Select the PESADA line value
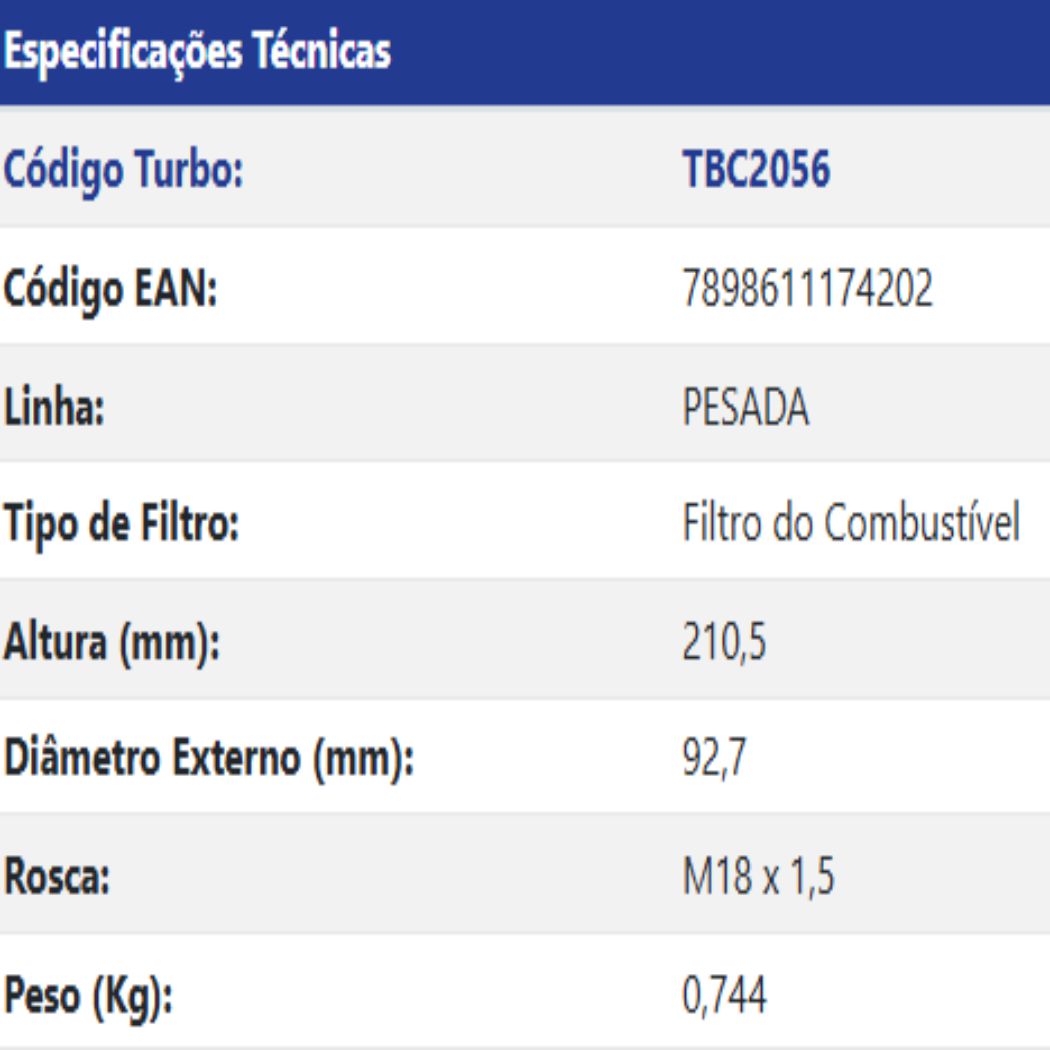This screenshot has height=1050, width=1050. click(x=746, y=409)
